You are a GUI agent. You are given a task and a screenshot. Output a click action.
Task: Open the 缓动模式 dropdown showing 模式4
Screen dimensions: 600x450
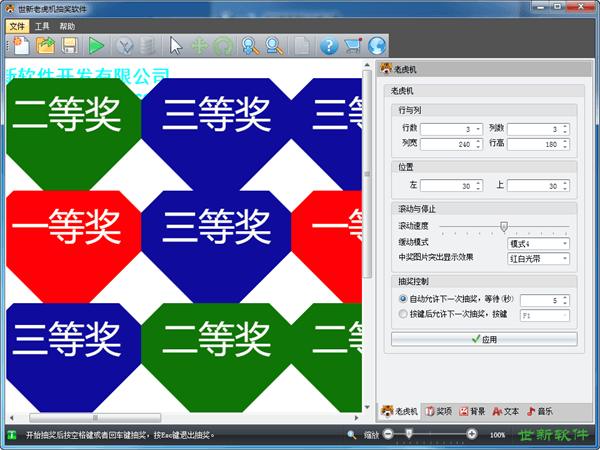click(538, 243)
